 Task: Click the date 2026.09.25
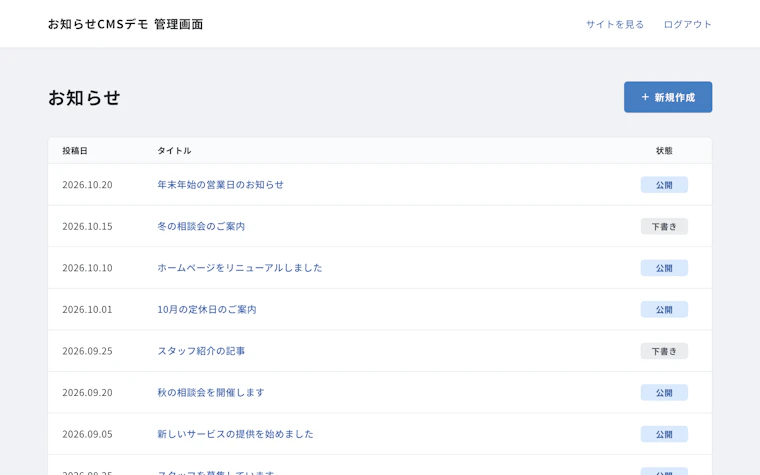87,351
